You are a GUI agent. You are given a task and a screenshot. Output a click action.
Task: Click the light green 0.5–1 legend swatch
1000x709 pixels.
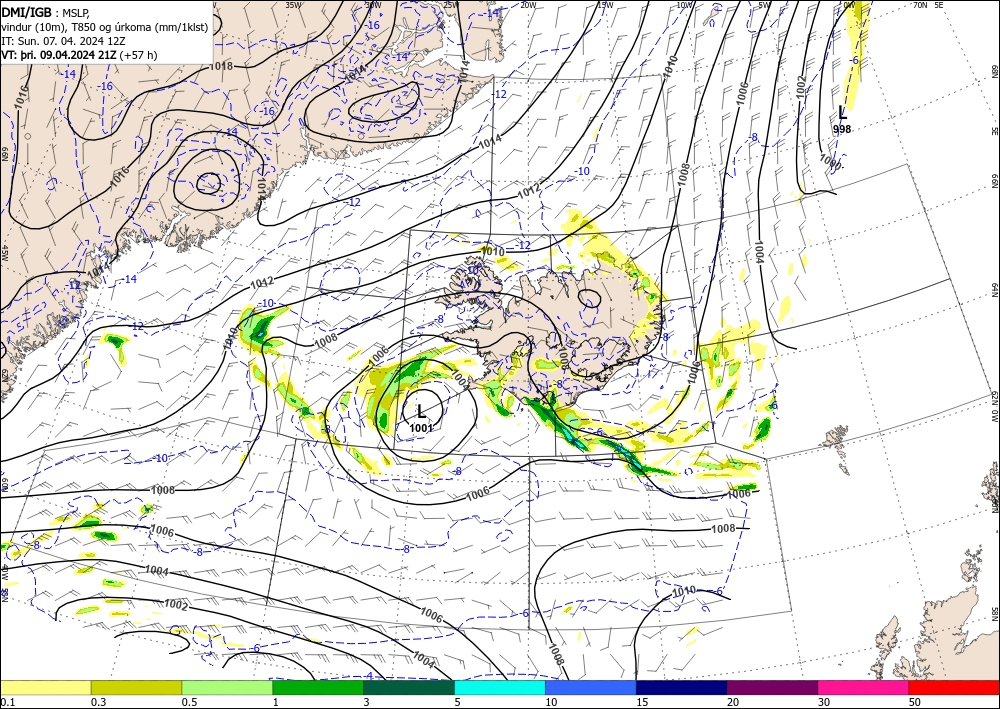(x=227, y=687)
